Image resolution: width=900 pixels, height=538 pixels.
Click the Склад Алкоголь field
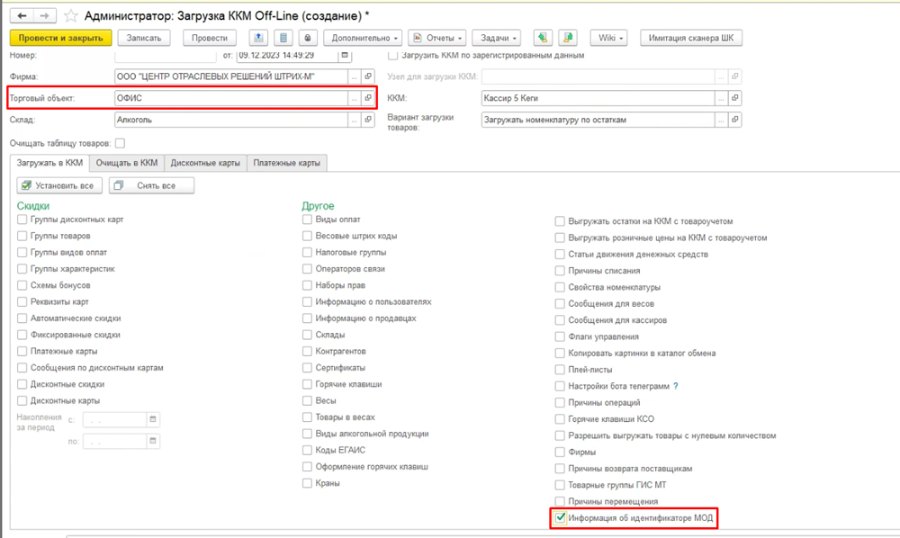click(231, 119)
